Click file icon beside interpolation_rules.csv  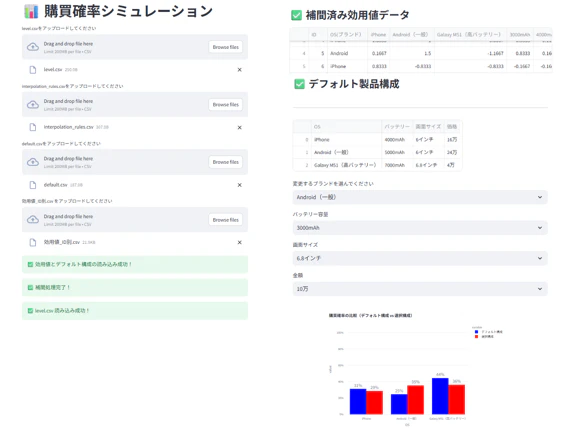click(33, 127)
